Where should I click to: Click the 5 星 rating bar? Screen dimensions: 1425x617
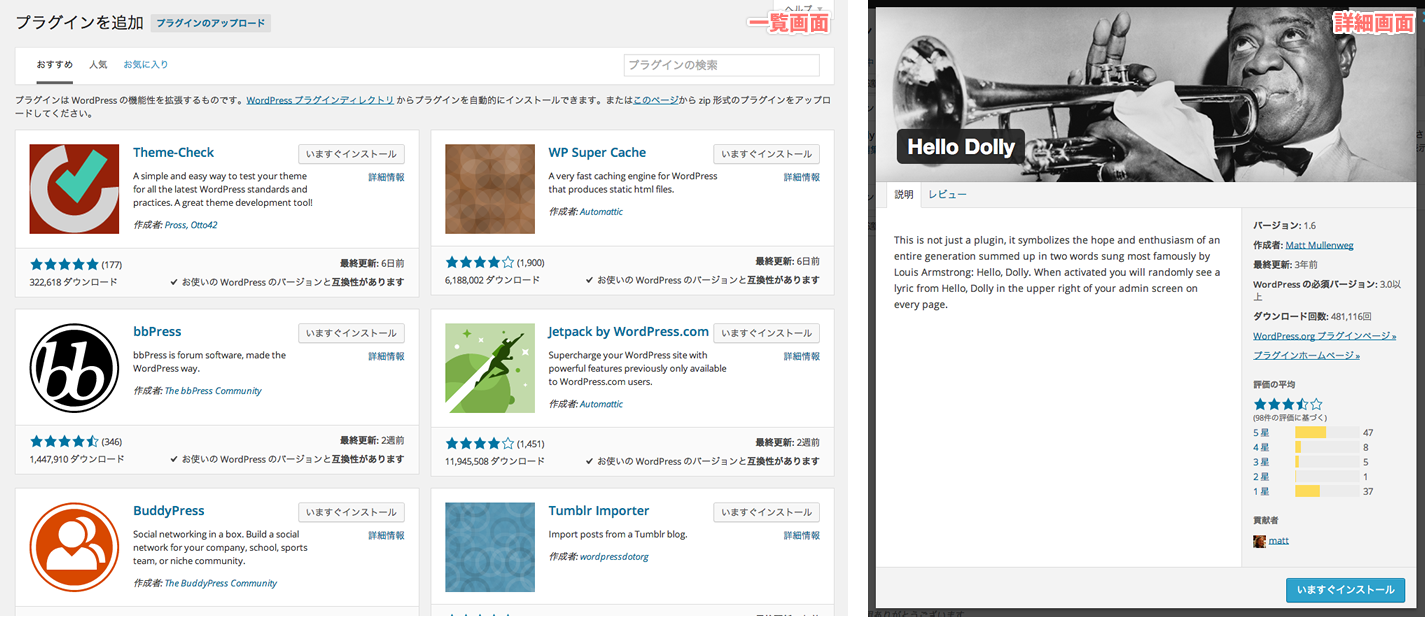[x=1326, y=433]
